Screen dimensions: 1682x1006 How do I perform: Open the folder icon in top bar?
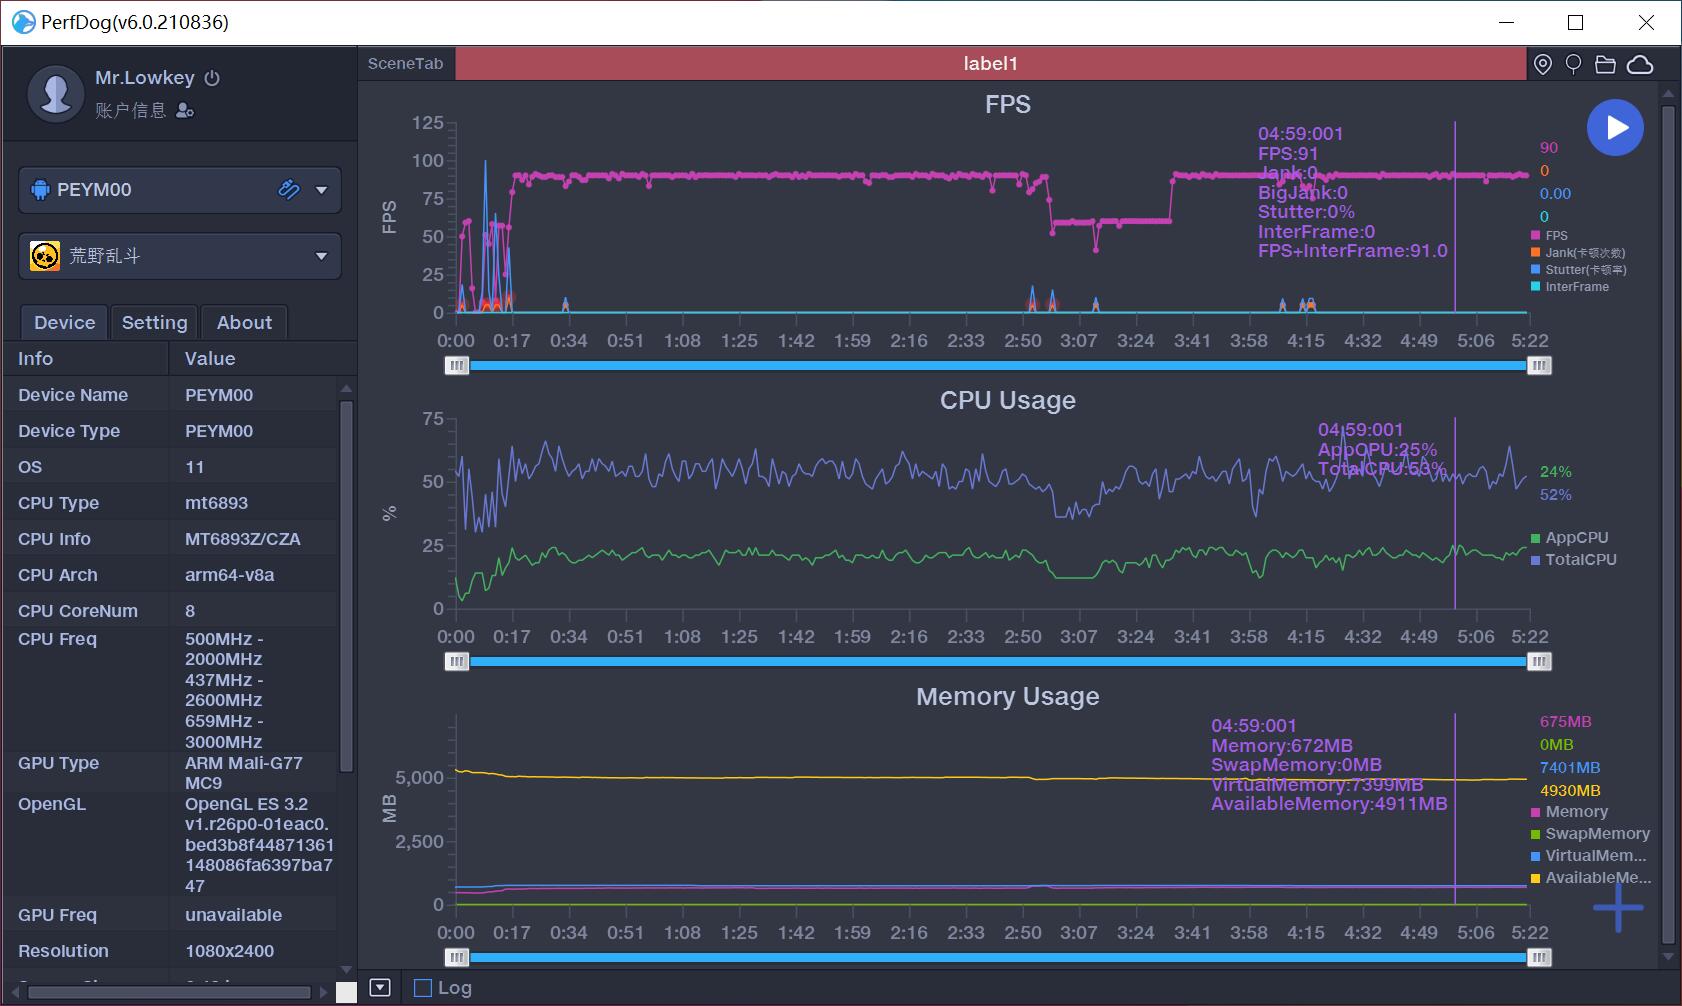pyautogui.click(x=1605, y=65)
